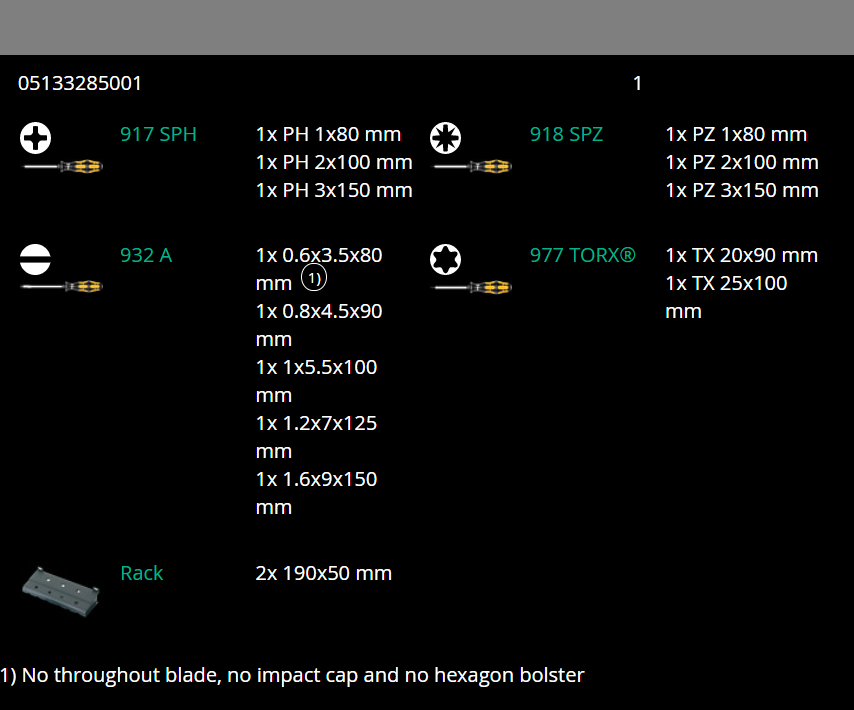Click the 1x PH 1x80 mm entry

328,134
